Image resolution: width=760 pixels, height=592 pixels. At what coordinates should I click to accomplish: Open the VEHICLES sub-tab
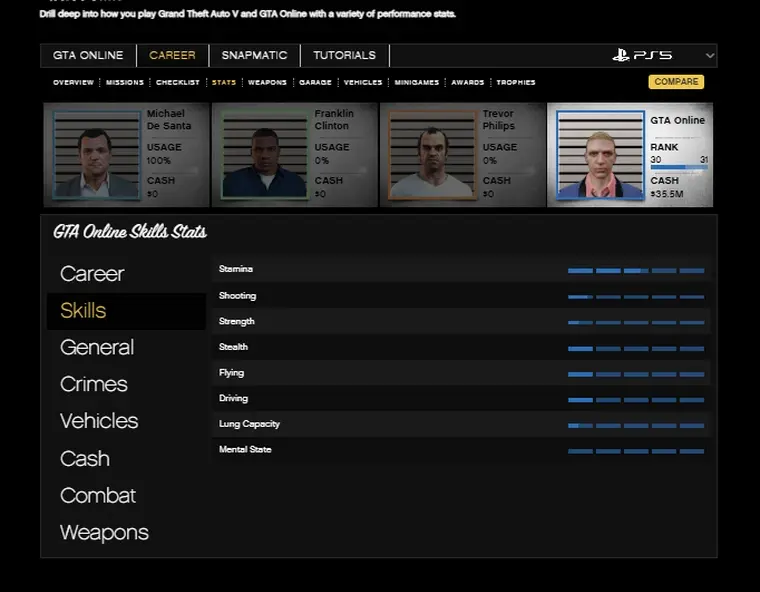[x=363, y=82]
